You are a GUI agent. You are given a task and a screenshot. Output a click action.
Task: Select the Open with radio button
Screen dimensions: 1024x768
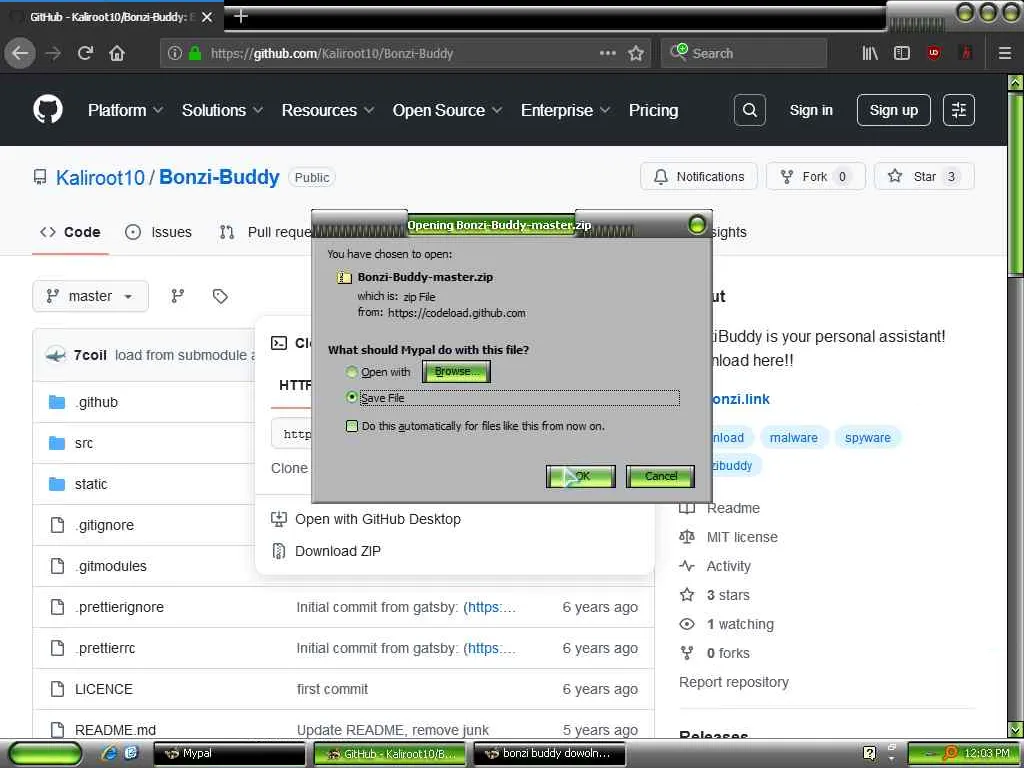coord(351,372)
